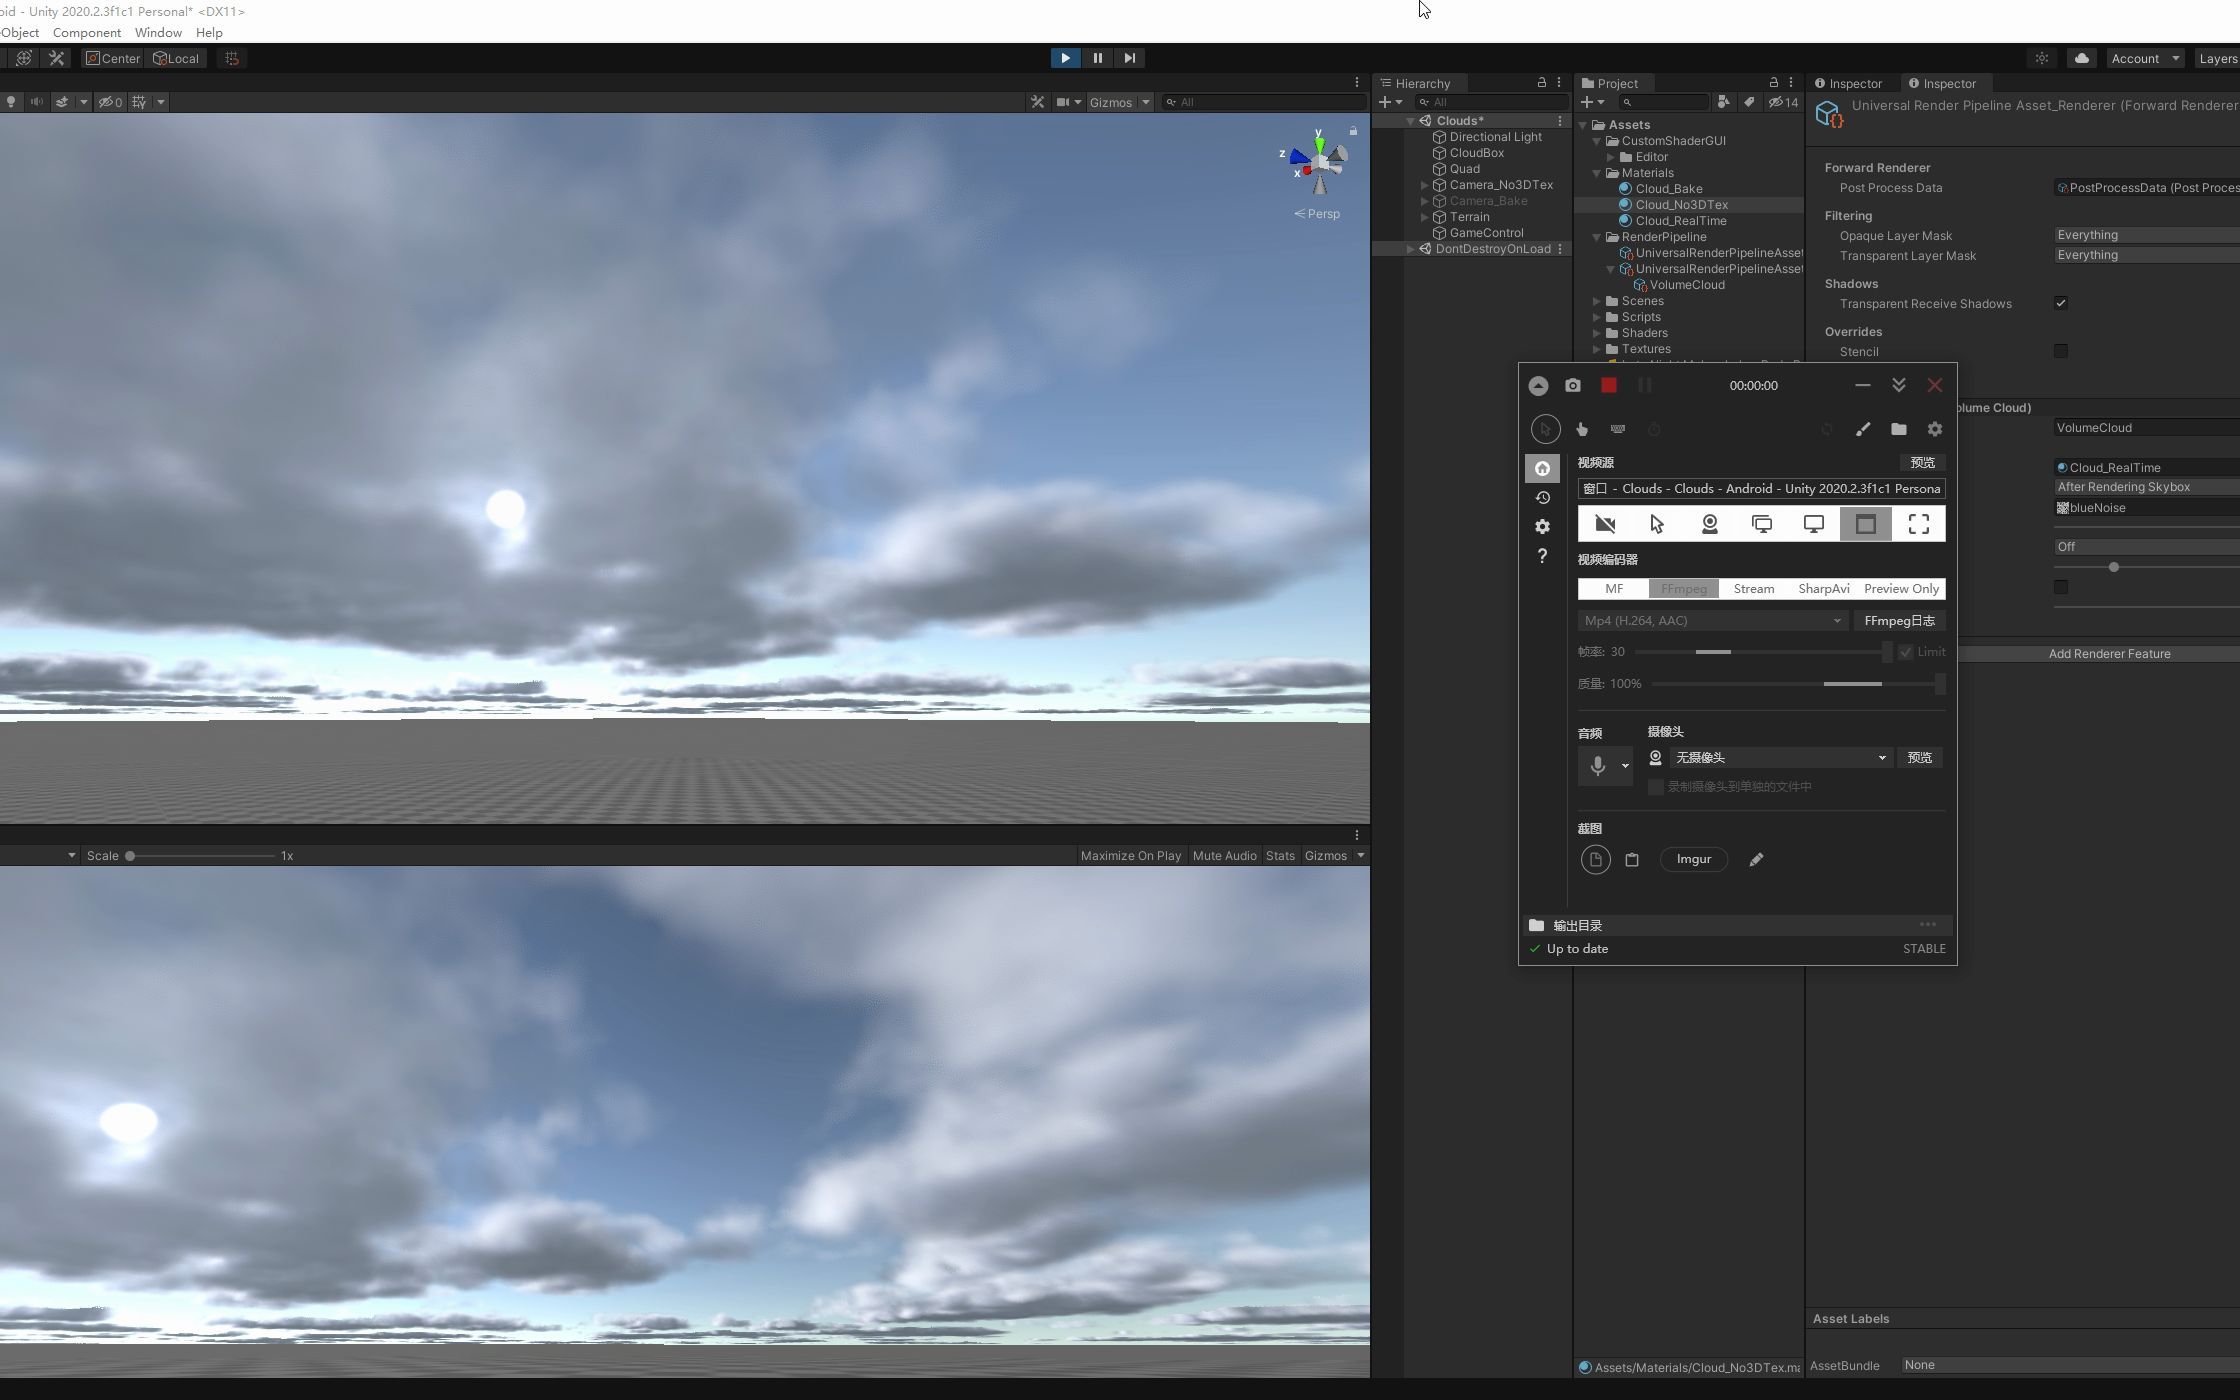Enable the Stencil override checkbox
The width and height of the screenshot is (2240, 1400).
2061,350
